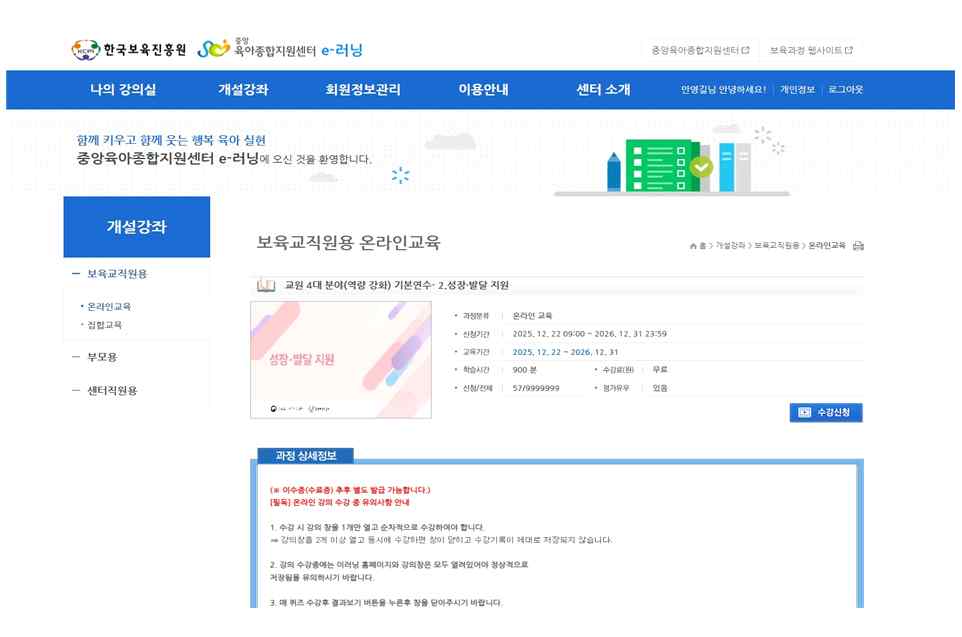Click the 육아종합지원센터 e-러닝 logo

point(280,49)
